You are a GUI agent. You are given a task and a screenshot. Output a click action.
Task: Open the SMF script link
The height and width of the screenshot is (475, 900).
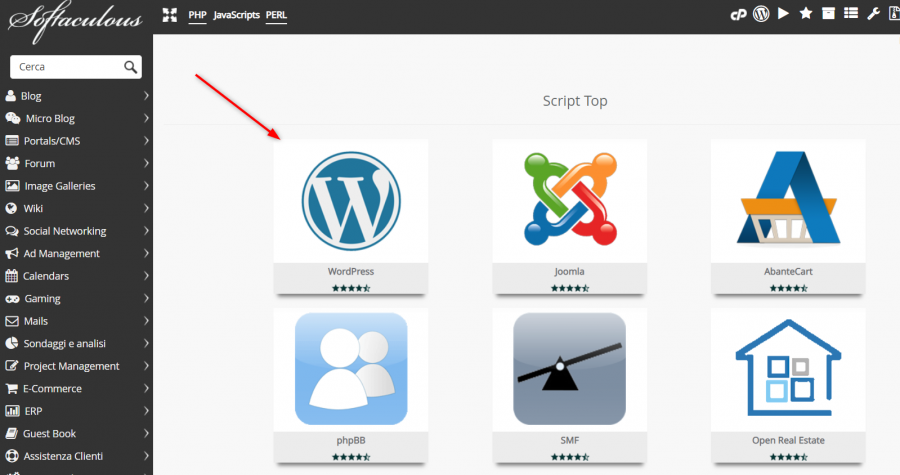point(569,441)
